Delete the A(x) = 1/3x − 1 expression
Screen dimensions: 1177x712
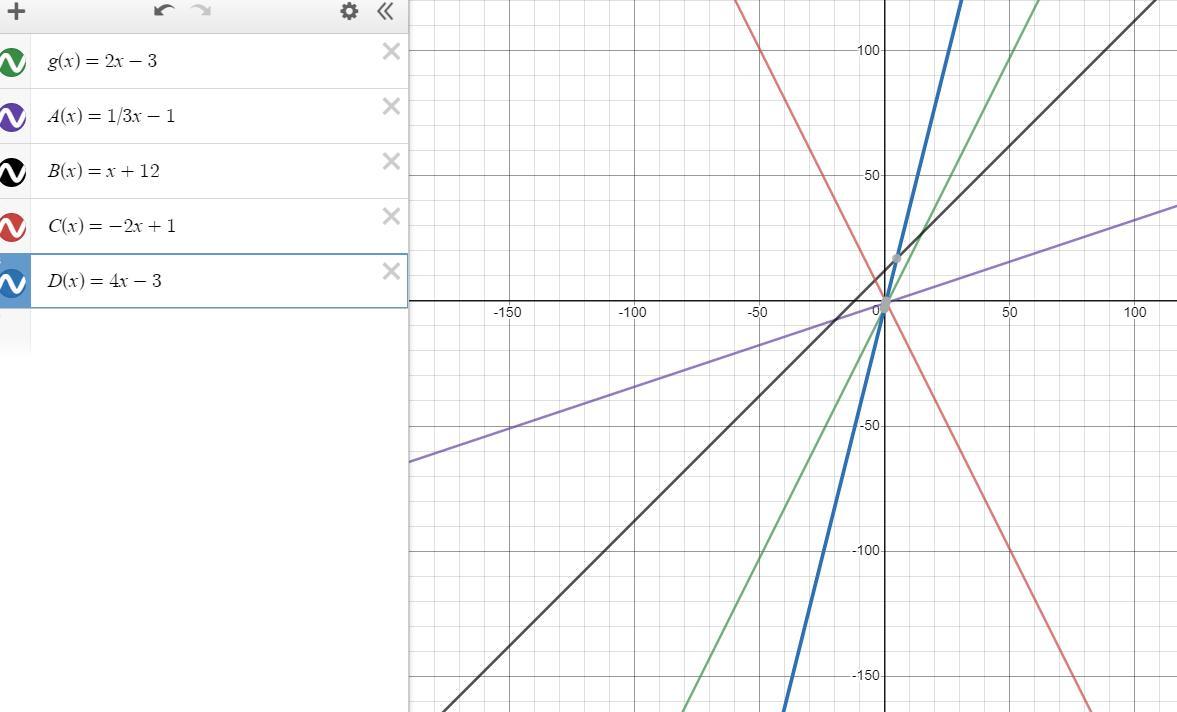(x=391, y=107)
